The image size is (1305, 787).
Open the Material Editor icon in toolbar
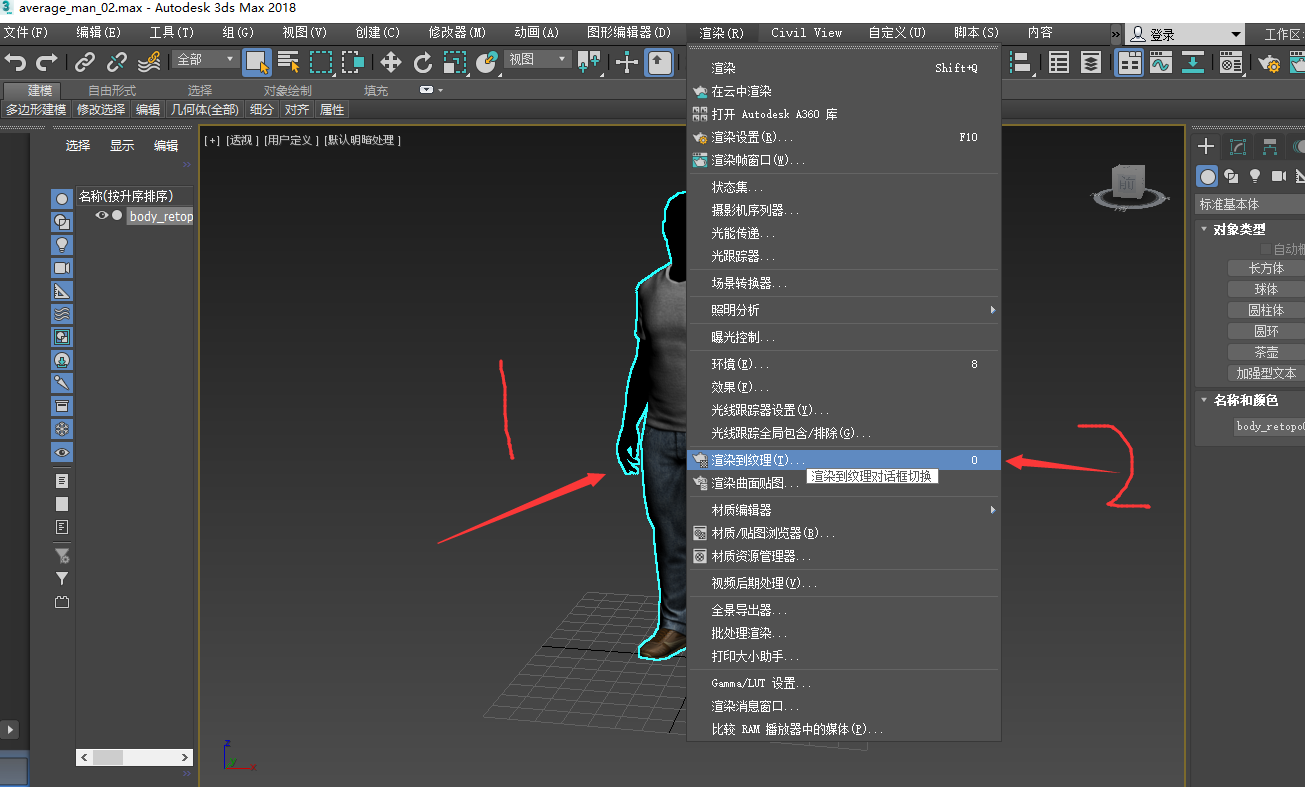(1231, 63)
